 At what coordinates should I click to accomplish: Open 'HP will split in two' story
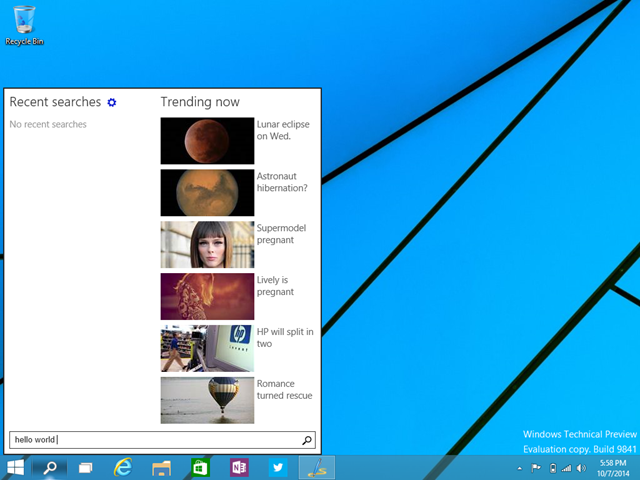click(284, 338)
